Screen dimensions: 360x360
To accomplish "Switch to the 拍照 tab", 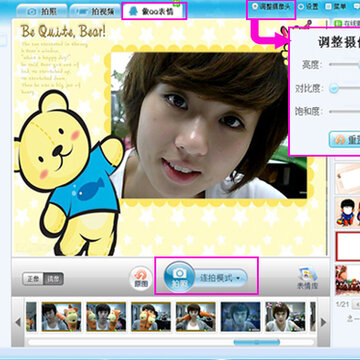I will [42, 11].
